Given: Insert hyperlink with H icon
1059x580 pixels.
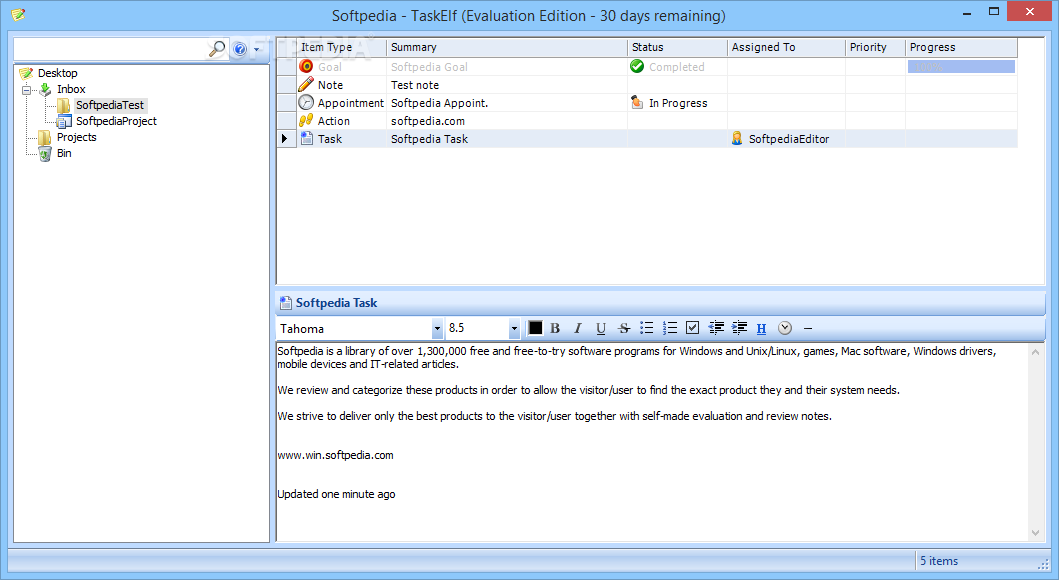Looking at the screenshot, I should tap(762, 328).
